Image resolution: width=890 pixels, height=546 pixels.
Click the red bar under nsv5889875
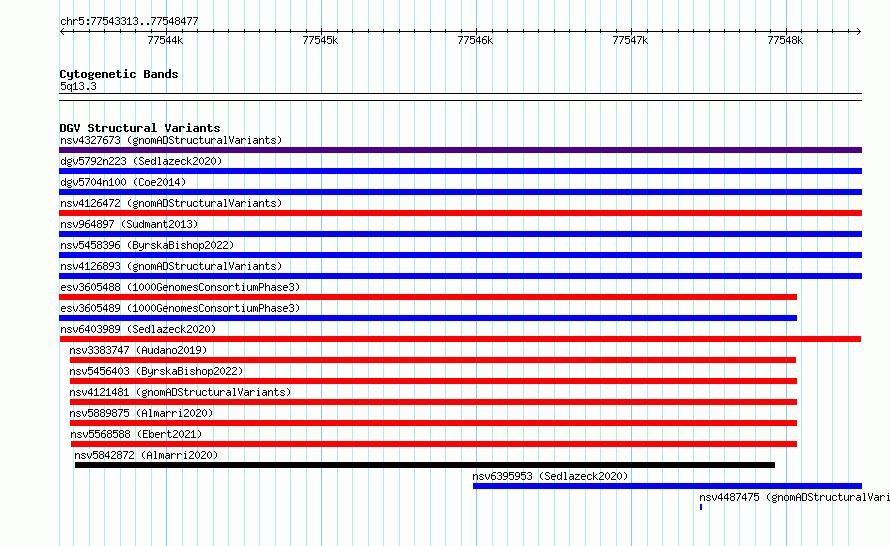pos(433,423)
